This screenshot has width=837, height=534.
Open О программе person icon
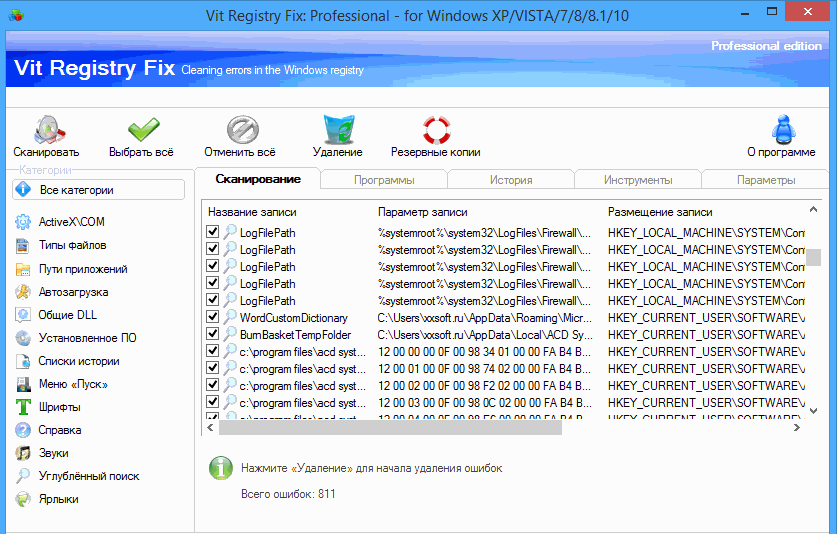pos(784,129)
